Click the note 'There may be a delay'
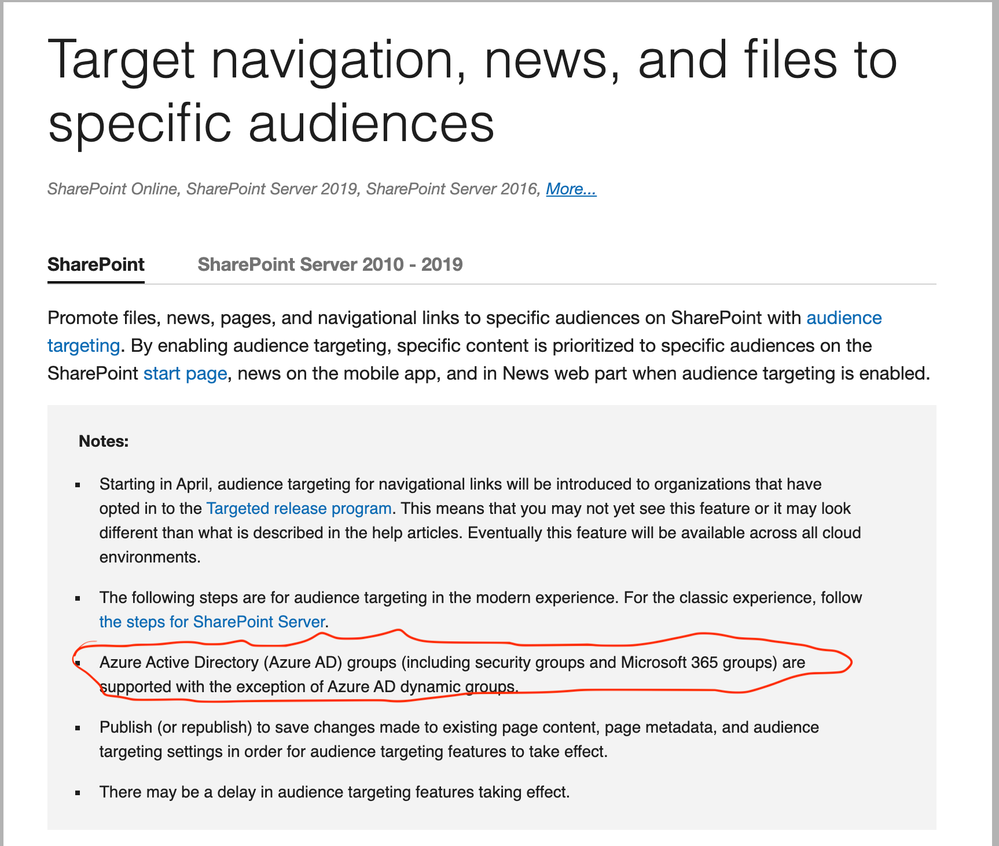The height and width of the screenshot is (846, 999). [x=334, y=792]
